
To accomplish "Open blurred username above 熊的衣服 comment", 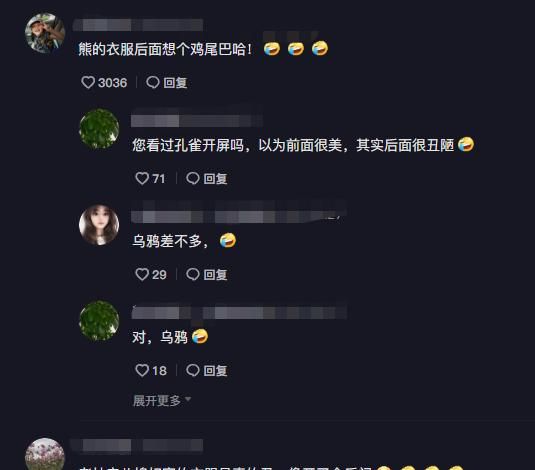I will click(138, 25).
